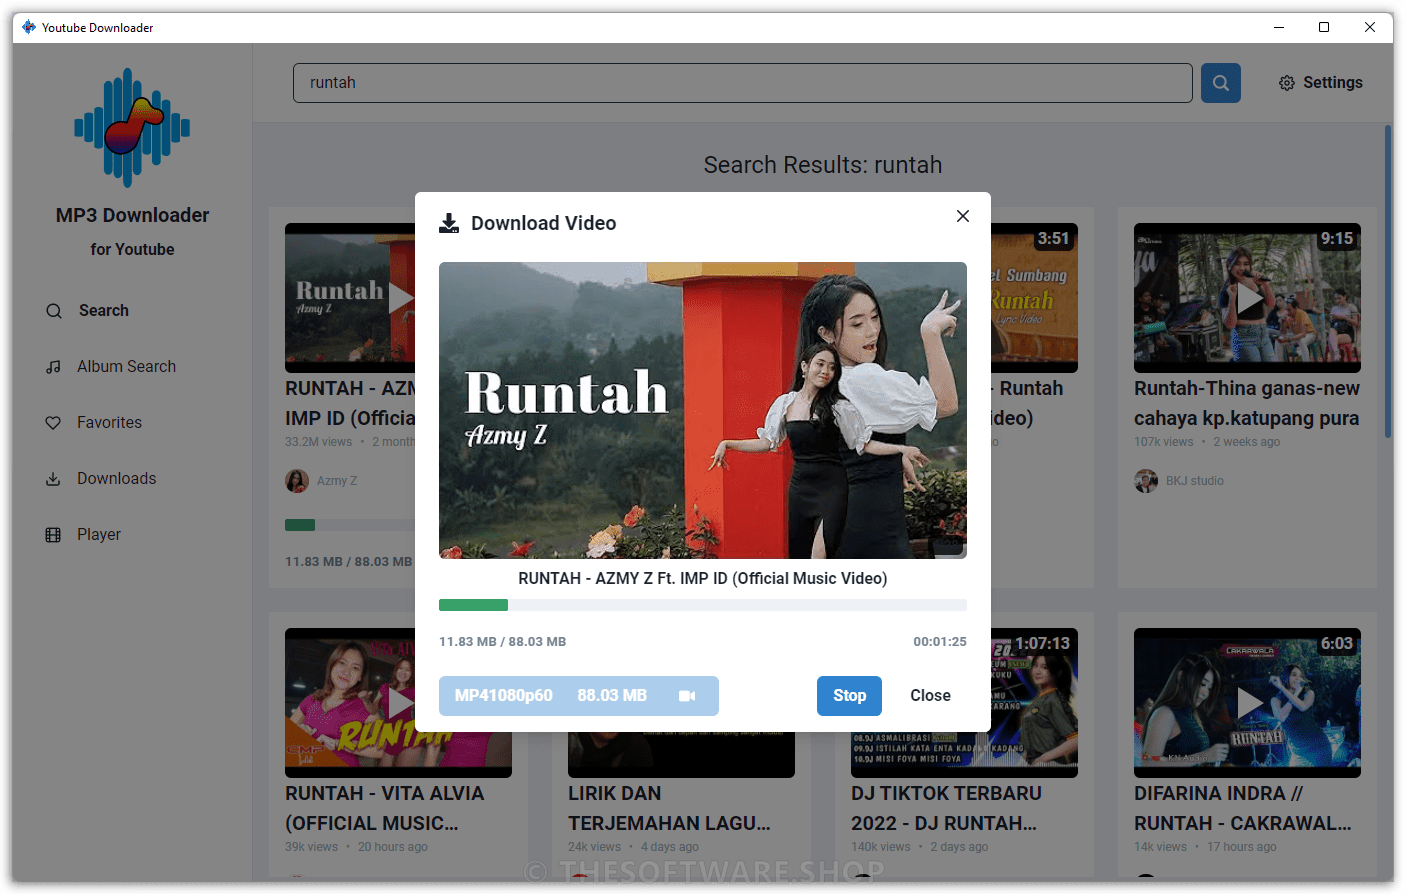Screen dimensions: 1406x894
Task: Click the '33.2M views' text
Action: pos(318,442)
